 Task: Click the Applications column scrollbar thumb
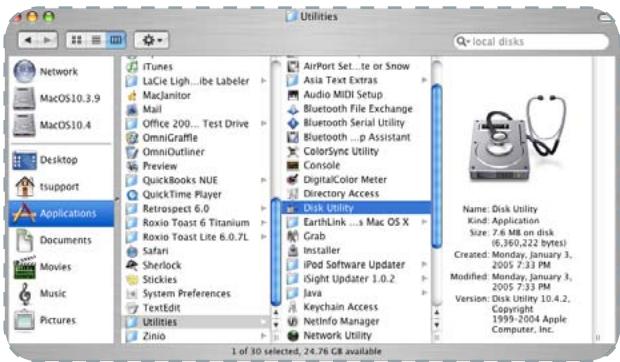276,252
